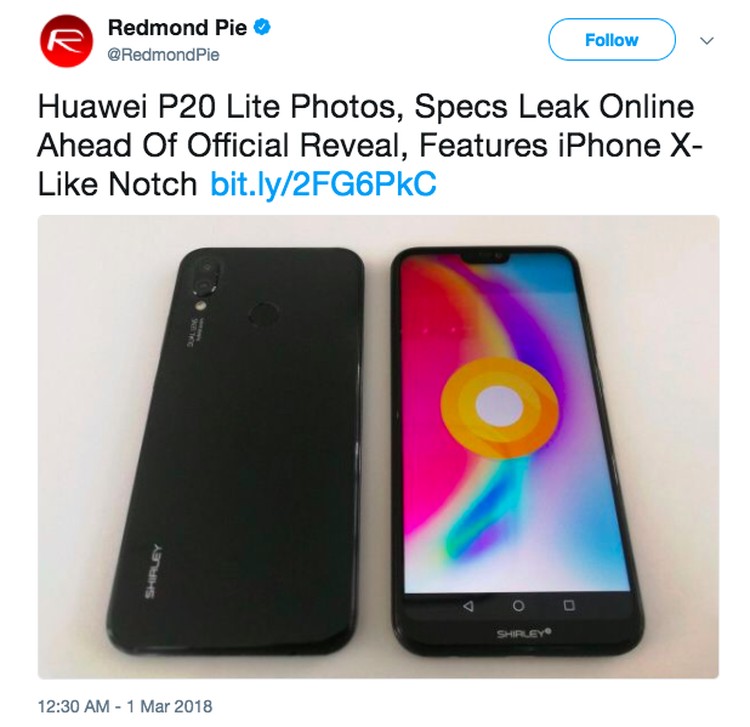Open the bit.ly/2FG6PkC link

point(323,184)
